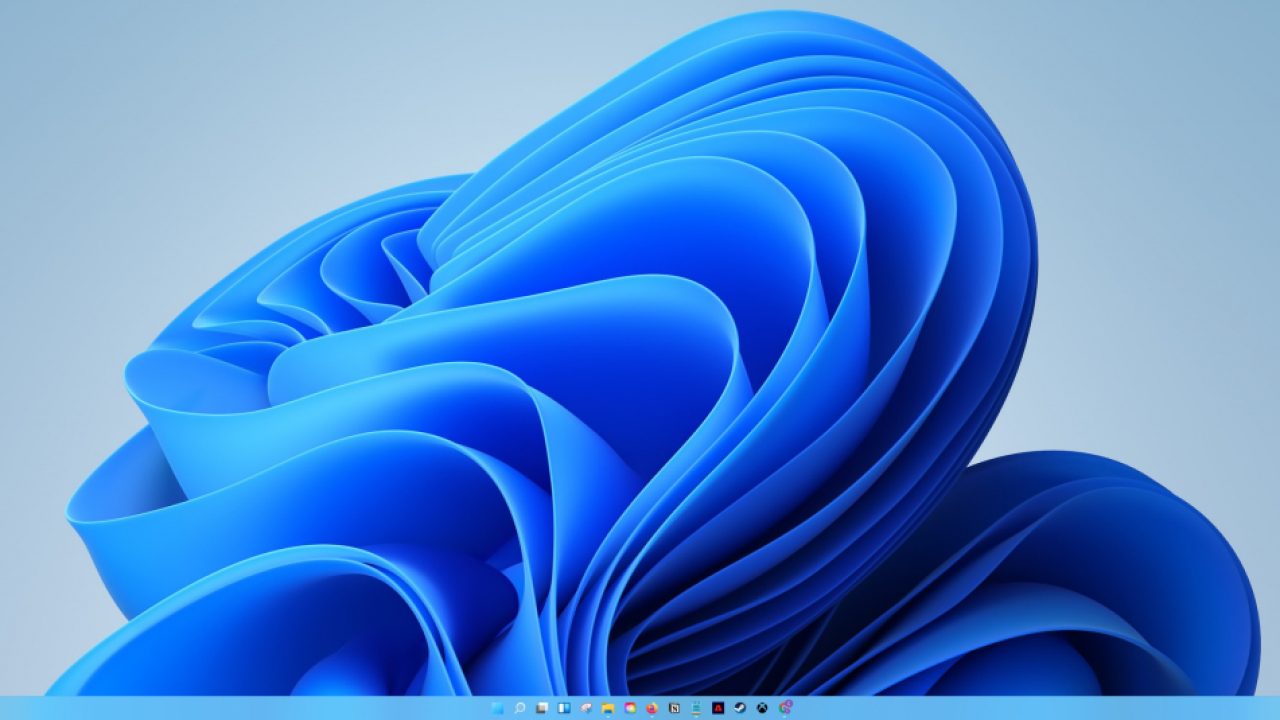This screenshot has height=720, width=1280.
Task: Click the teal book-shaped app icon
Action: pos(697,707)
